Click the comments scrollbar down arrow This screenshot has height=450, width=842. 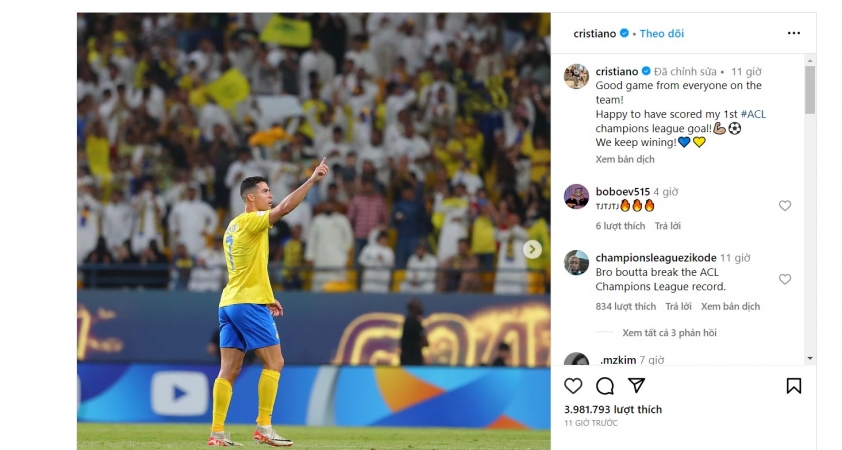[x=810, y=358]
